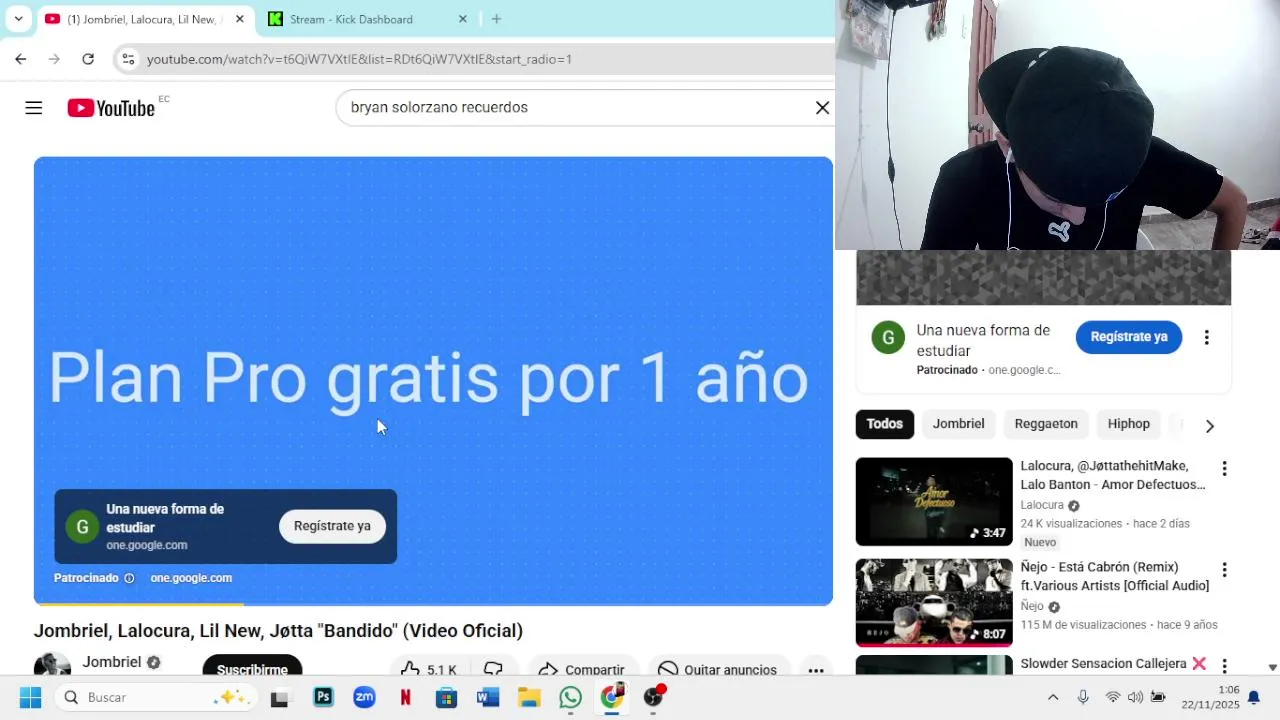Click the browser back arrow
This screenshot has width=1280, height=720.
pos(21,59)
